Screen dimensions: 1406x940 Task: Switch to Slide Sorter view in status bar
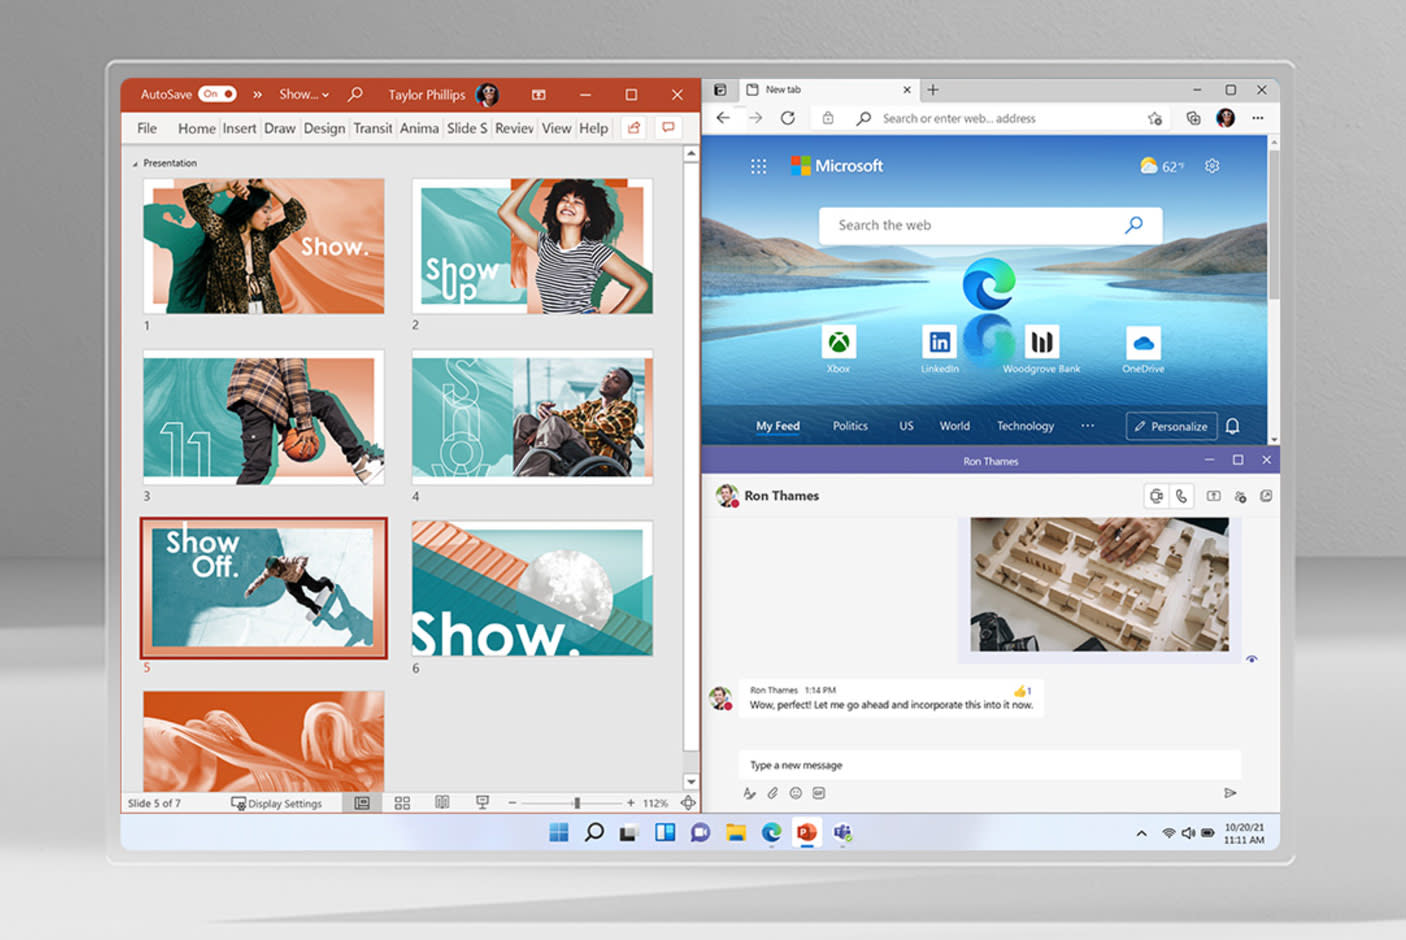coord(402,803)
